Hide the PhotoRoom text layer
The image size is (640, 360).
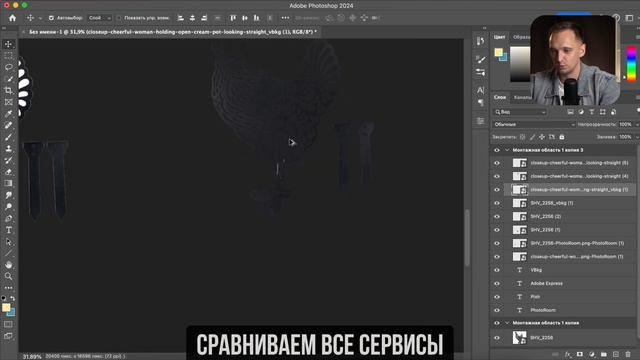497,310
